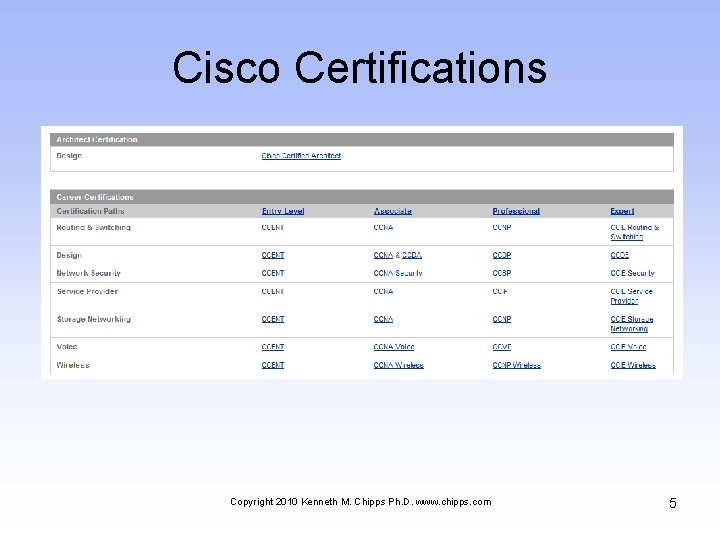Click the Associate column header link
Screen dimensions: 720x540
(393, 211)
